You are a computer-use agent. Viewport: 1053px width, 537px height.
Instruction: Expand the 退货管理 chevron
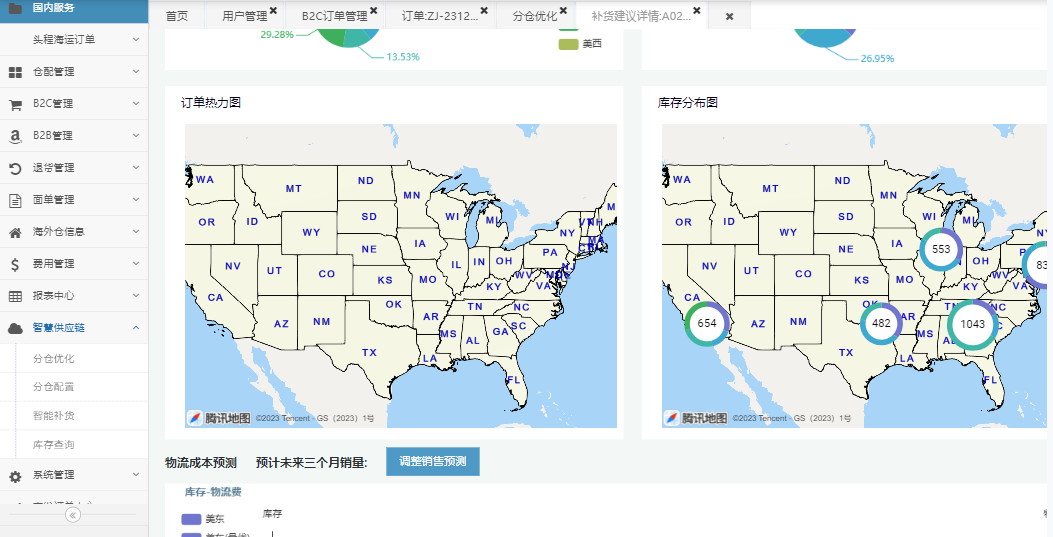click(x=136, y=167)
